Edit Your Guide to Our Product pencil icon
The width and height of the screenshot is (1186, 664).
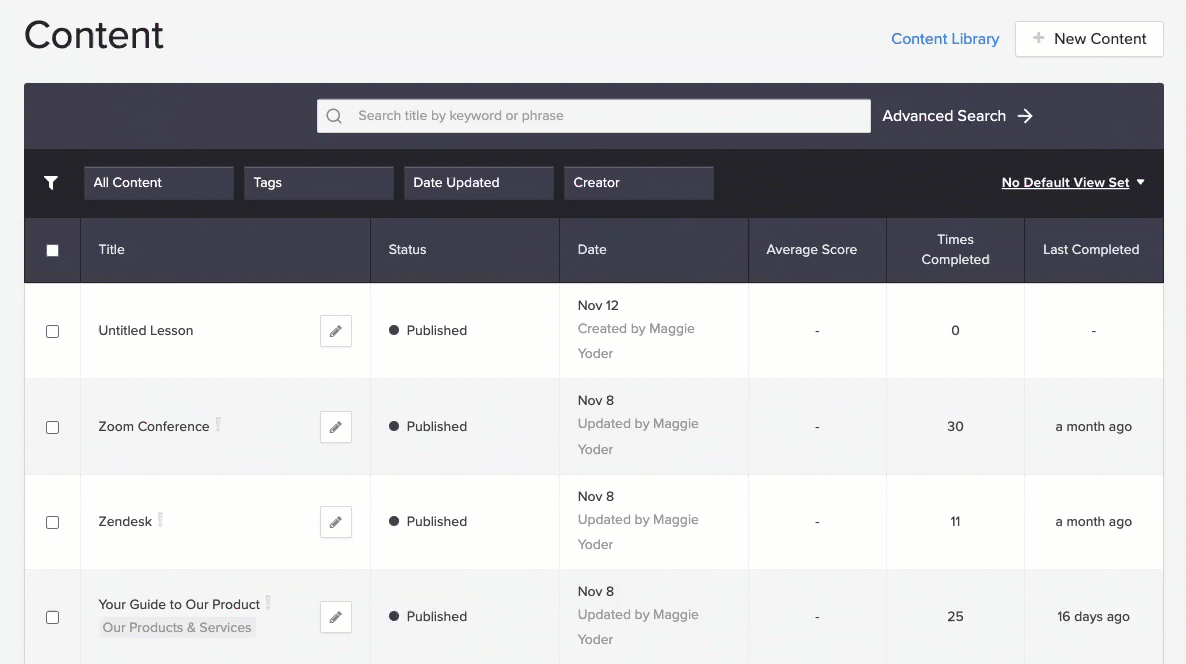pyautogui.click(x=336, y=617)
